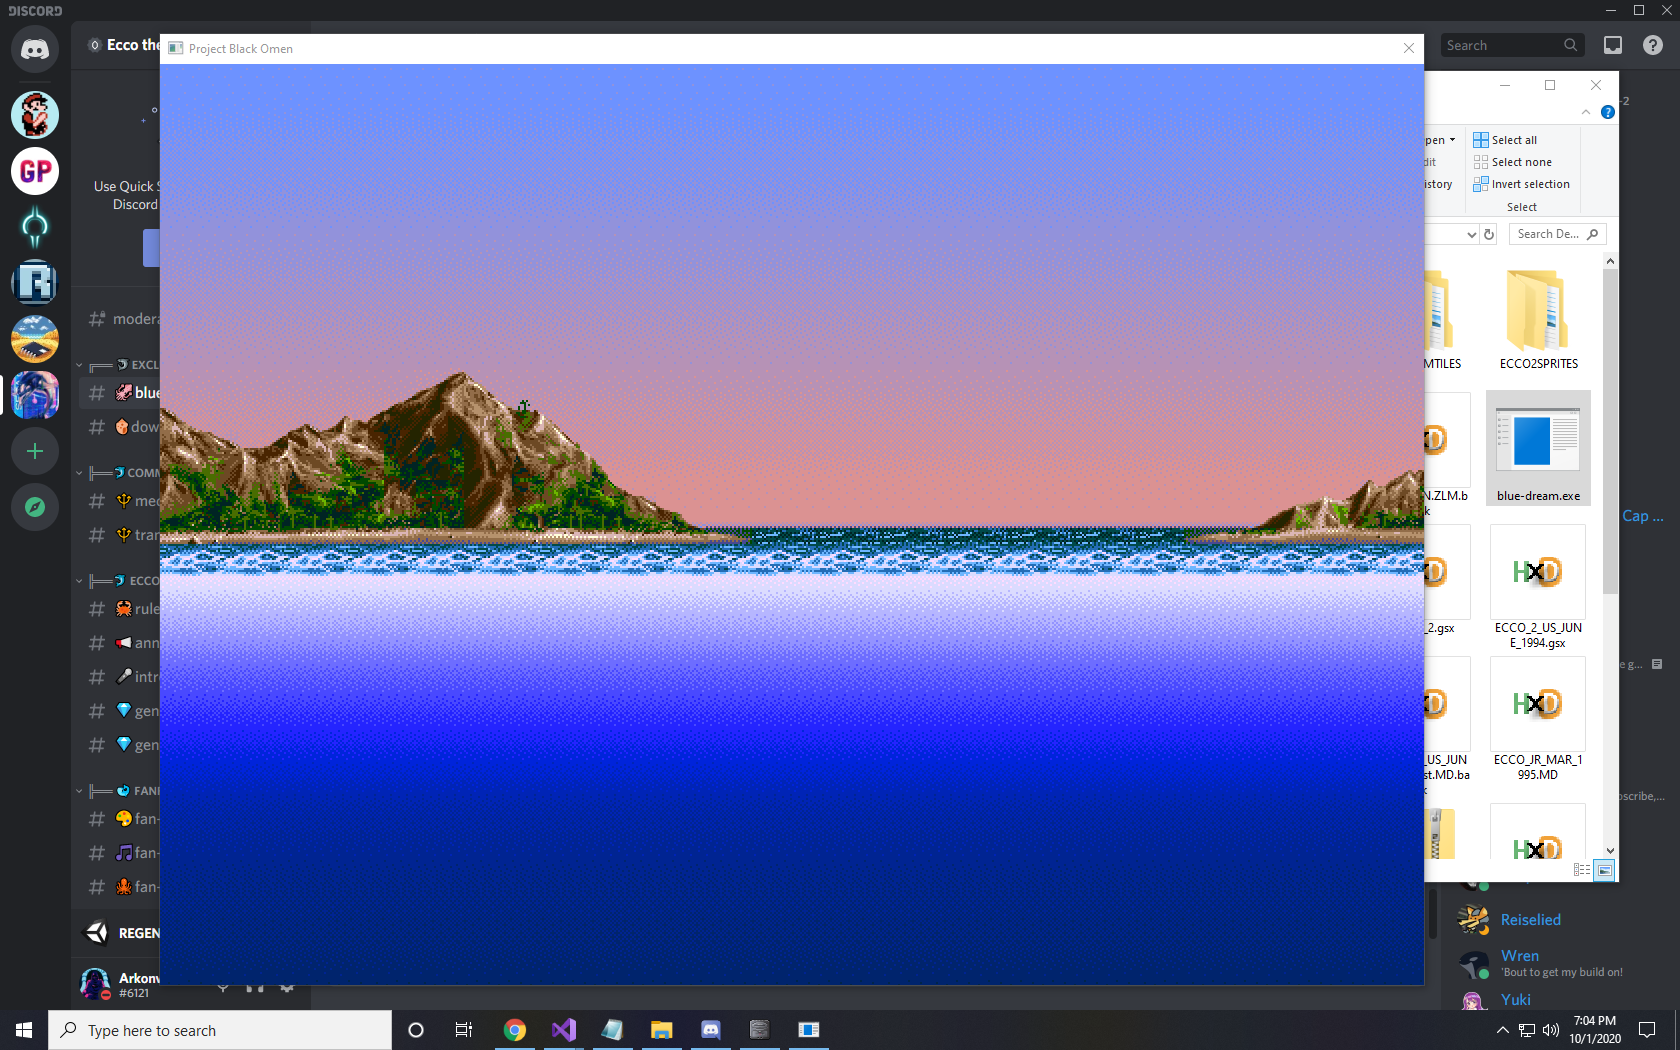This screenshot has height=1050, width=1680.
Task: Expand the Open dropdown in the ribbon
Action: (1441, 140)
